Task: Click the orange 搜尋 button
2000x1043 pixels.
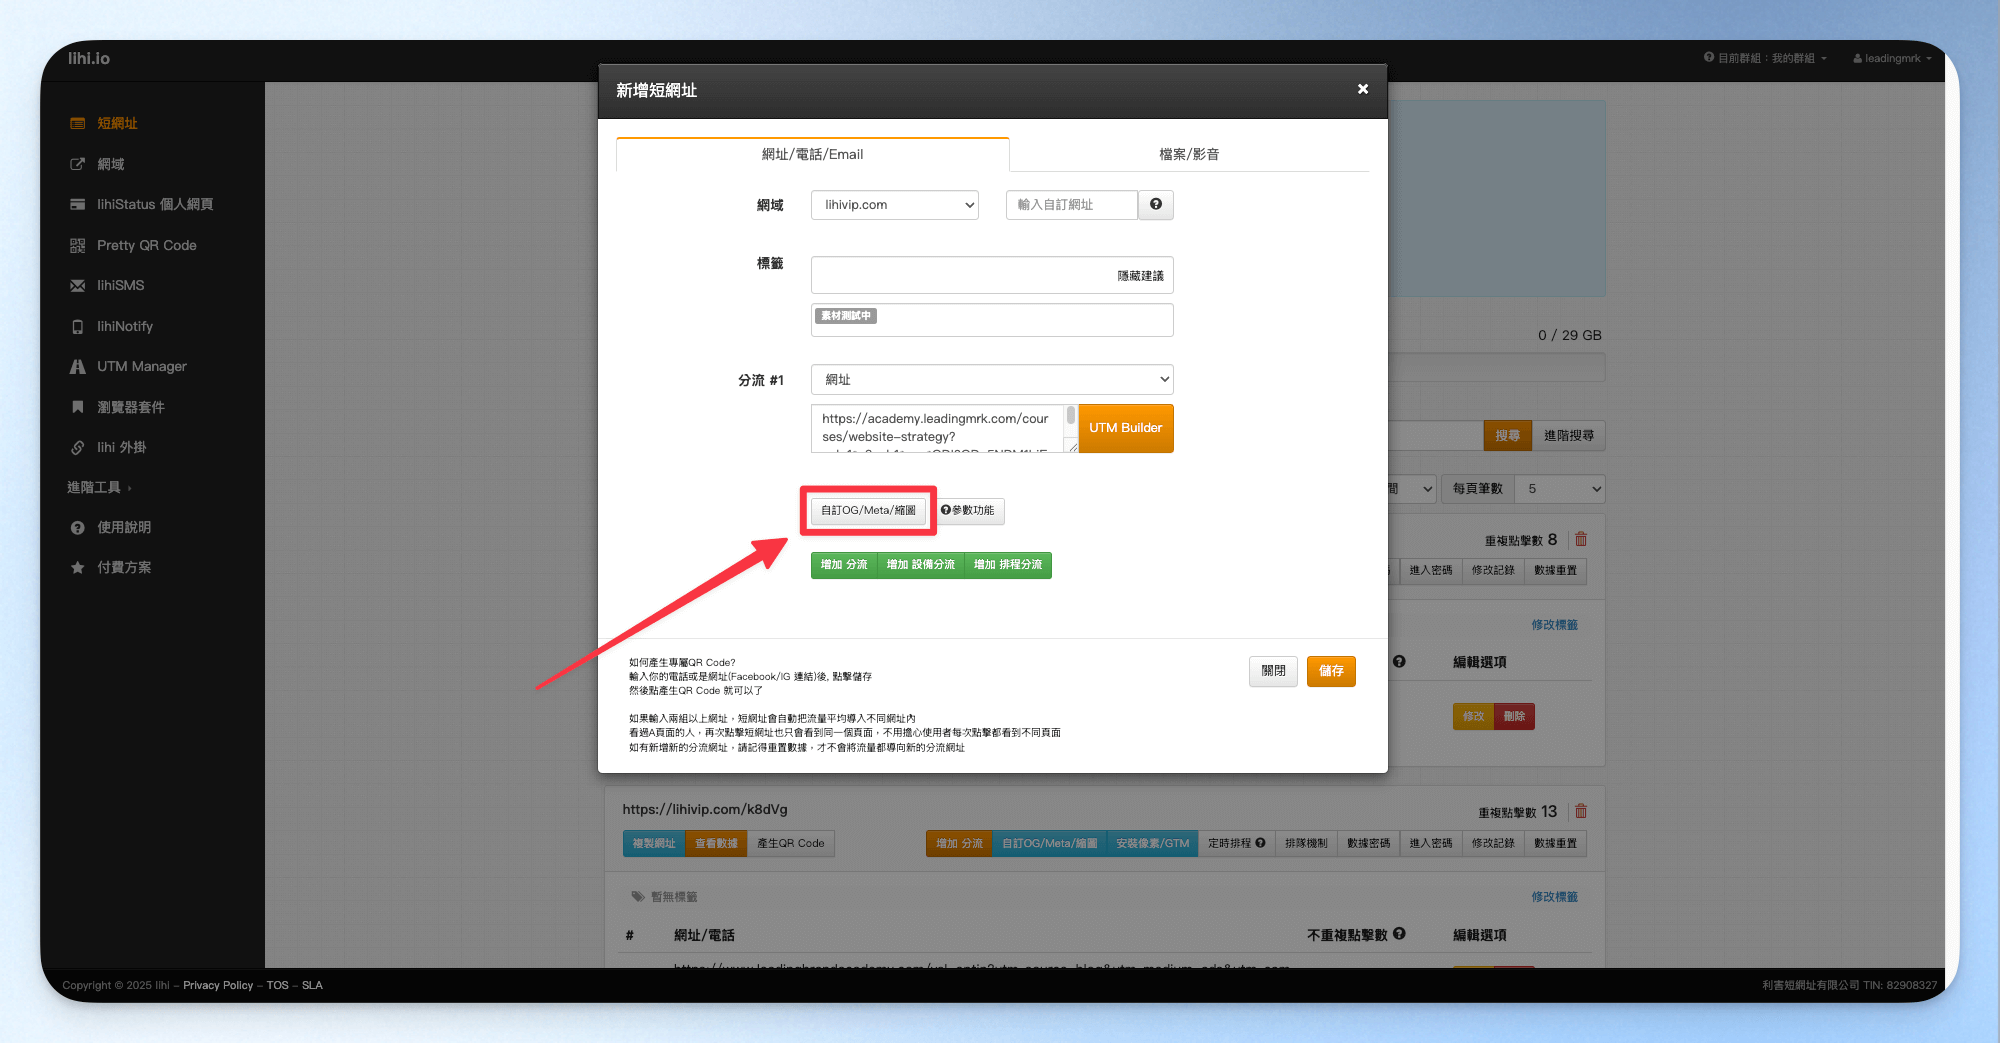Action: point(1507,436)
